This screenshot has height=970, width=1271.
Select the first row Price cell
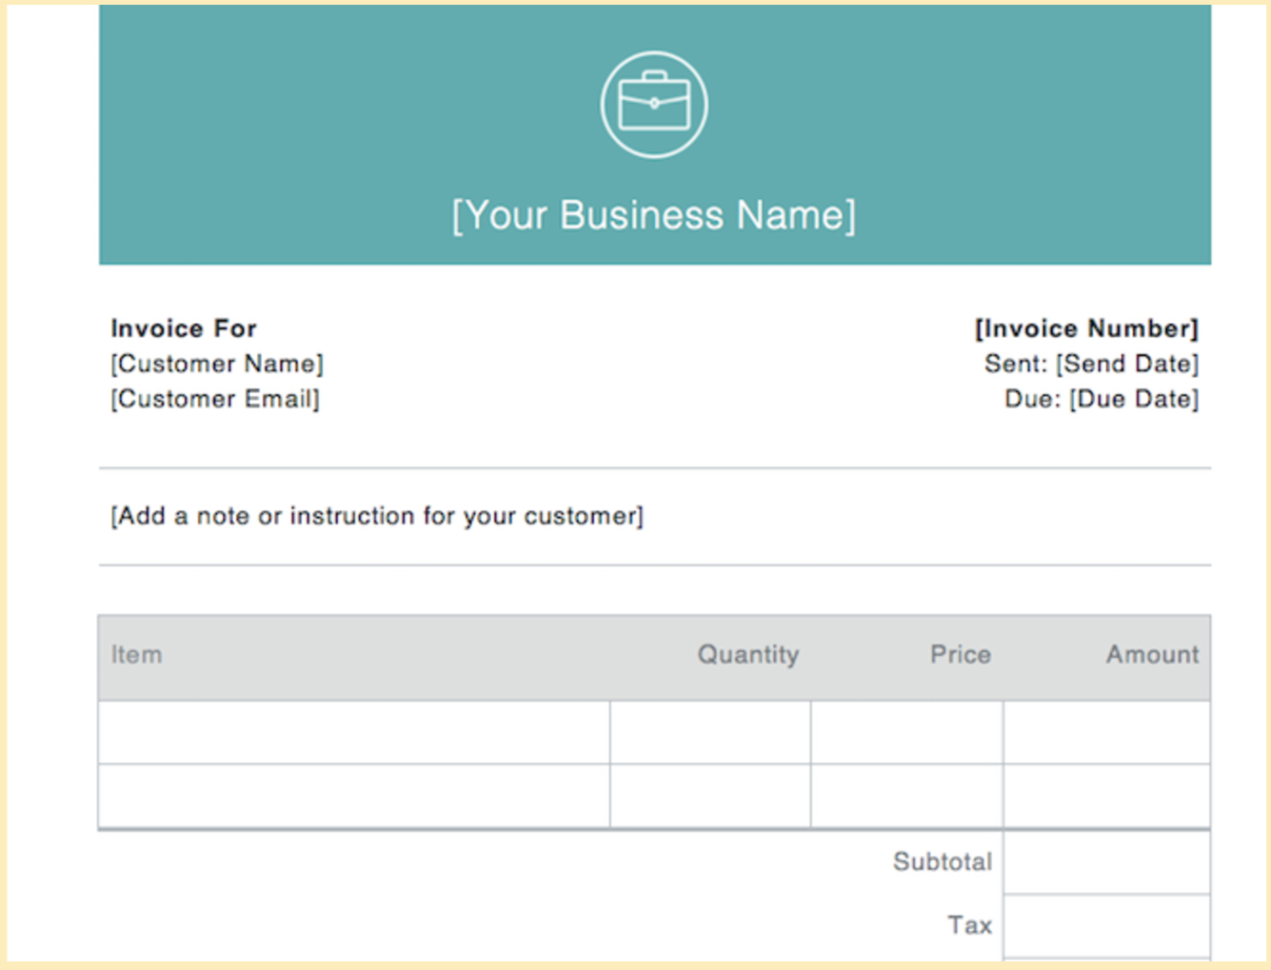pyautogui.click(x=908, y=731)
